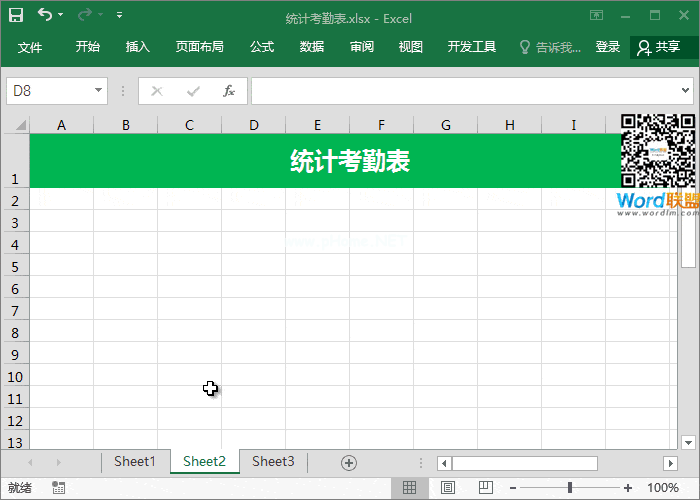This screenshot has width=700, height=500.
Task: Click the horizontal scrollbar thumb
Action: (525, 463)
